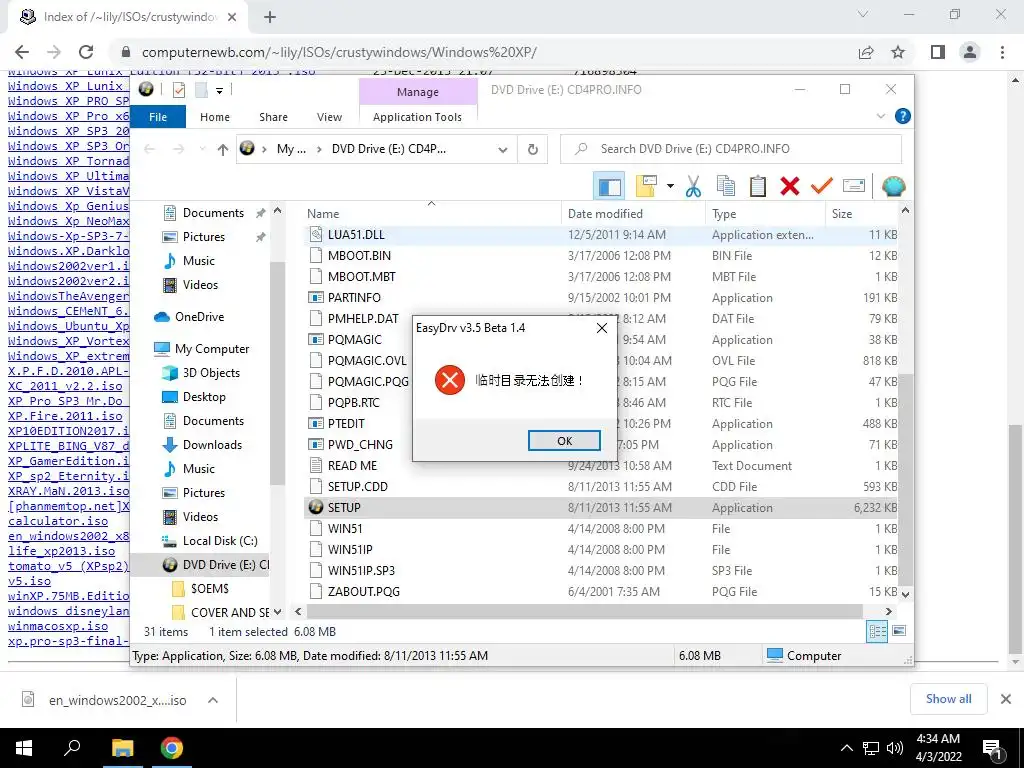Open the Chrome profile avatar

[x=970, y=52]
